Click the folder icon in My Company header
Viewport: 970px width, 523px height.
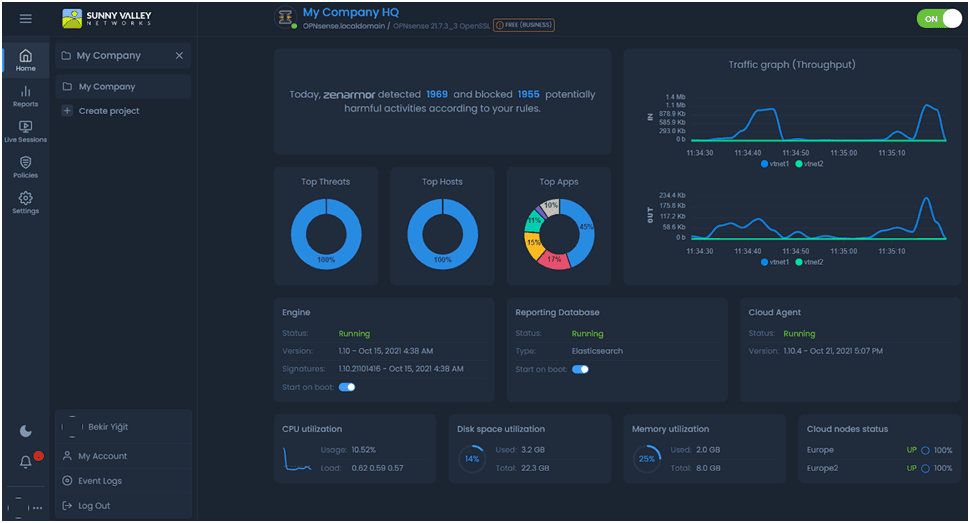pos(66,56)
